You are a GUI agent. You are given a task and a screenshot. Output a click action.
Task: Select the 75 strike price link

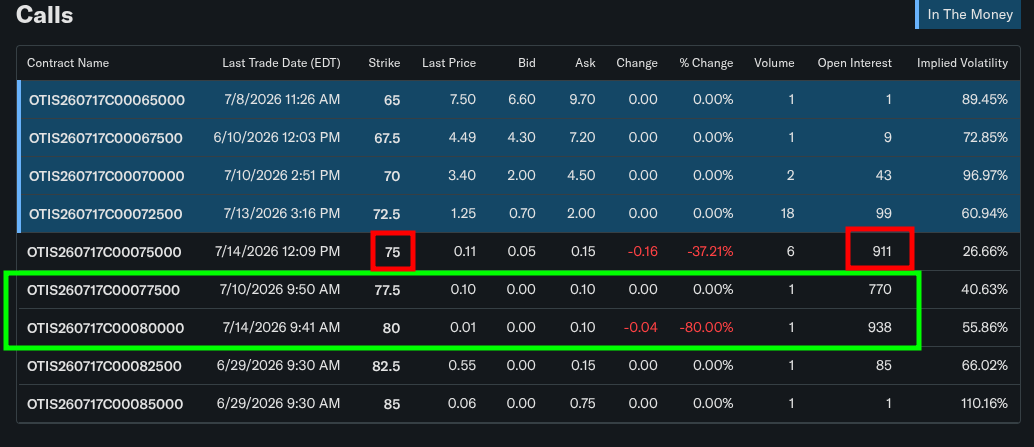tap(393, 252)
